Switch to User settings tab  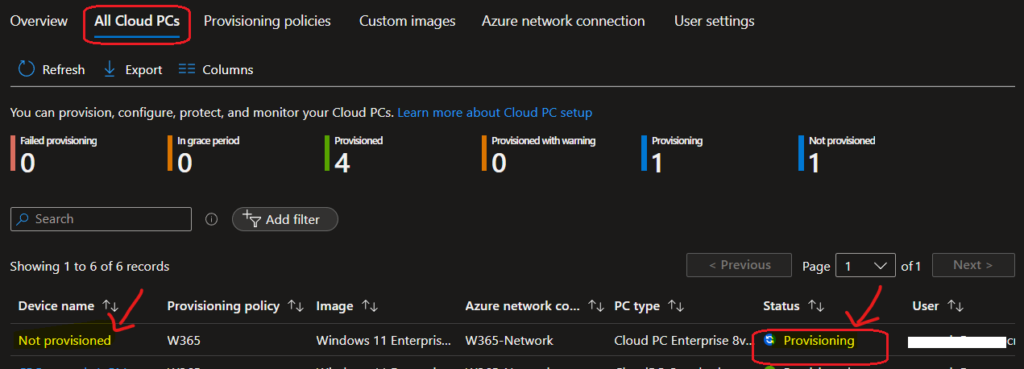[714, 21]
